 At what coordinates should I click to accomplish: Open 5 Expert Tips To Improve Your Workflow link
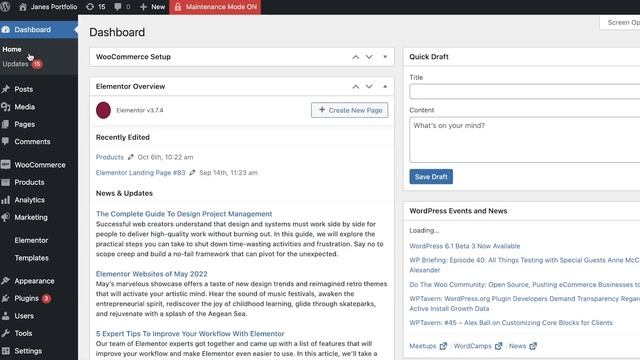click(190, 333)
